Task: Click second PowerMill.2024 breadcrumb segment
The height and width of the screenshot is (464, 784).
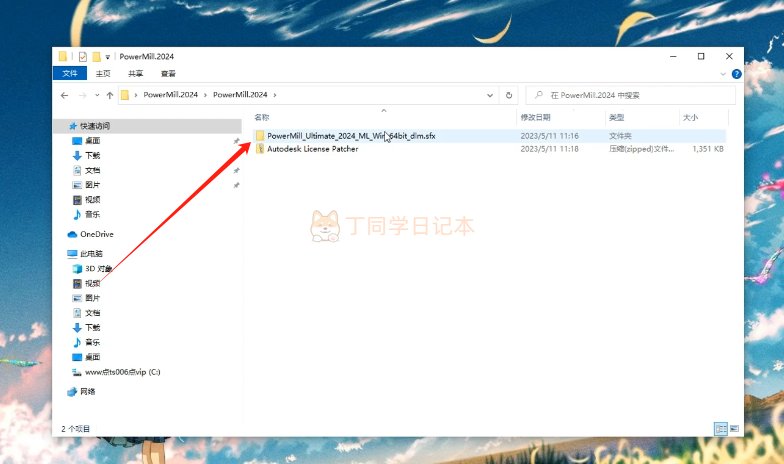Action: pyautogui.click(x=240, y=94)
